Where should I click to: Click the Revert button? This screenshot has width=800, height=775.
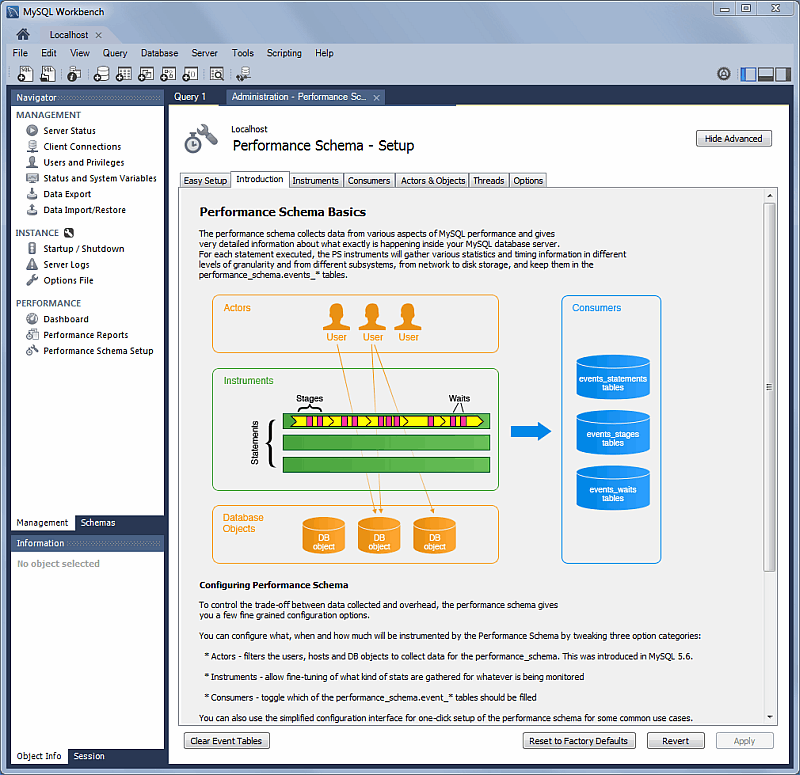coord(676,741)
